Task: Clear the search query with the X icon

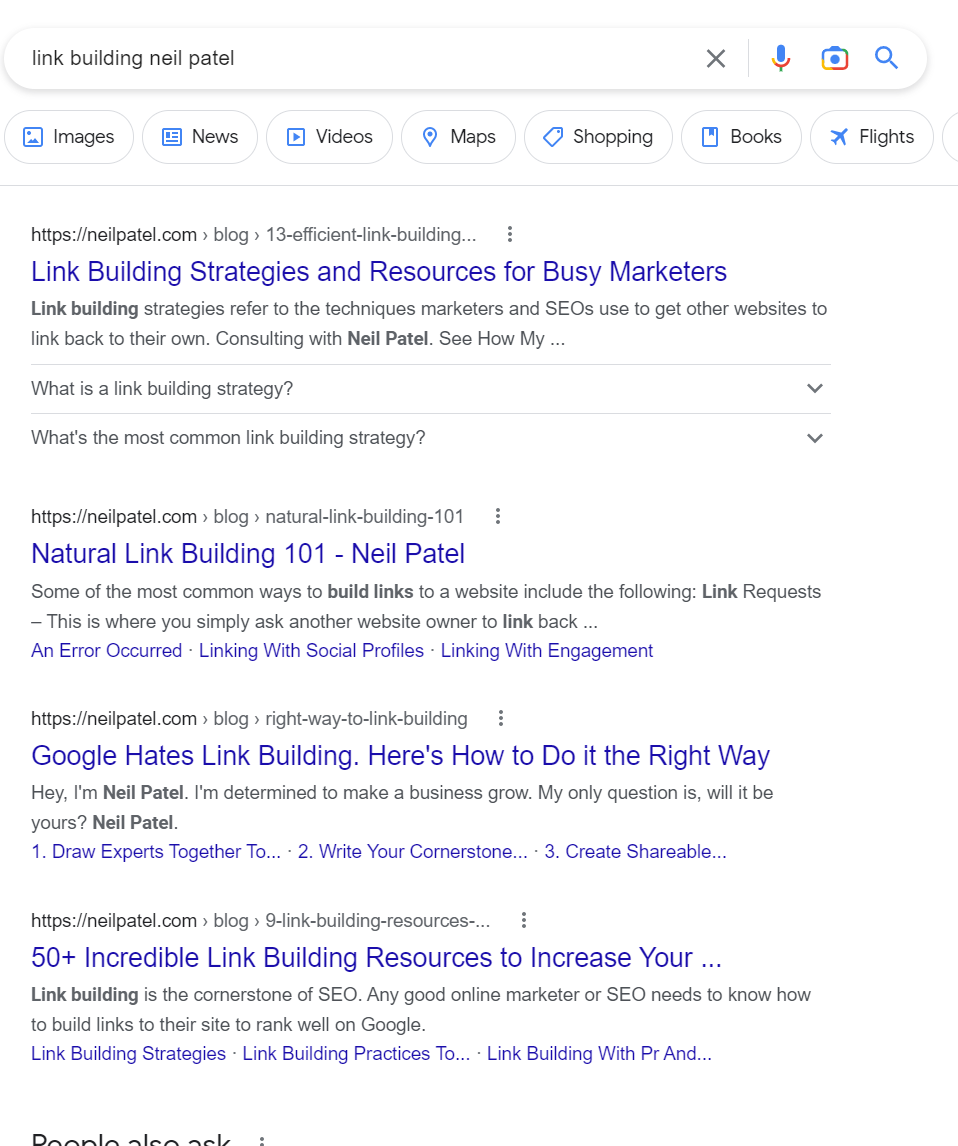Action: [716, 58]
